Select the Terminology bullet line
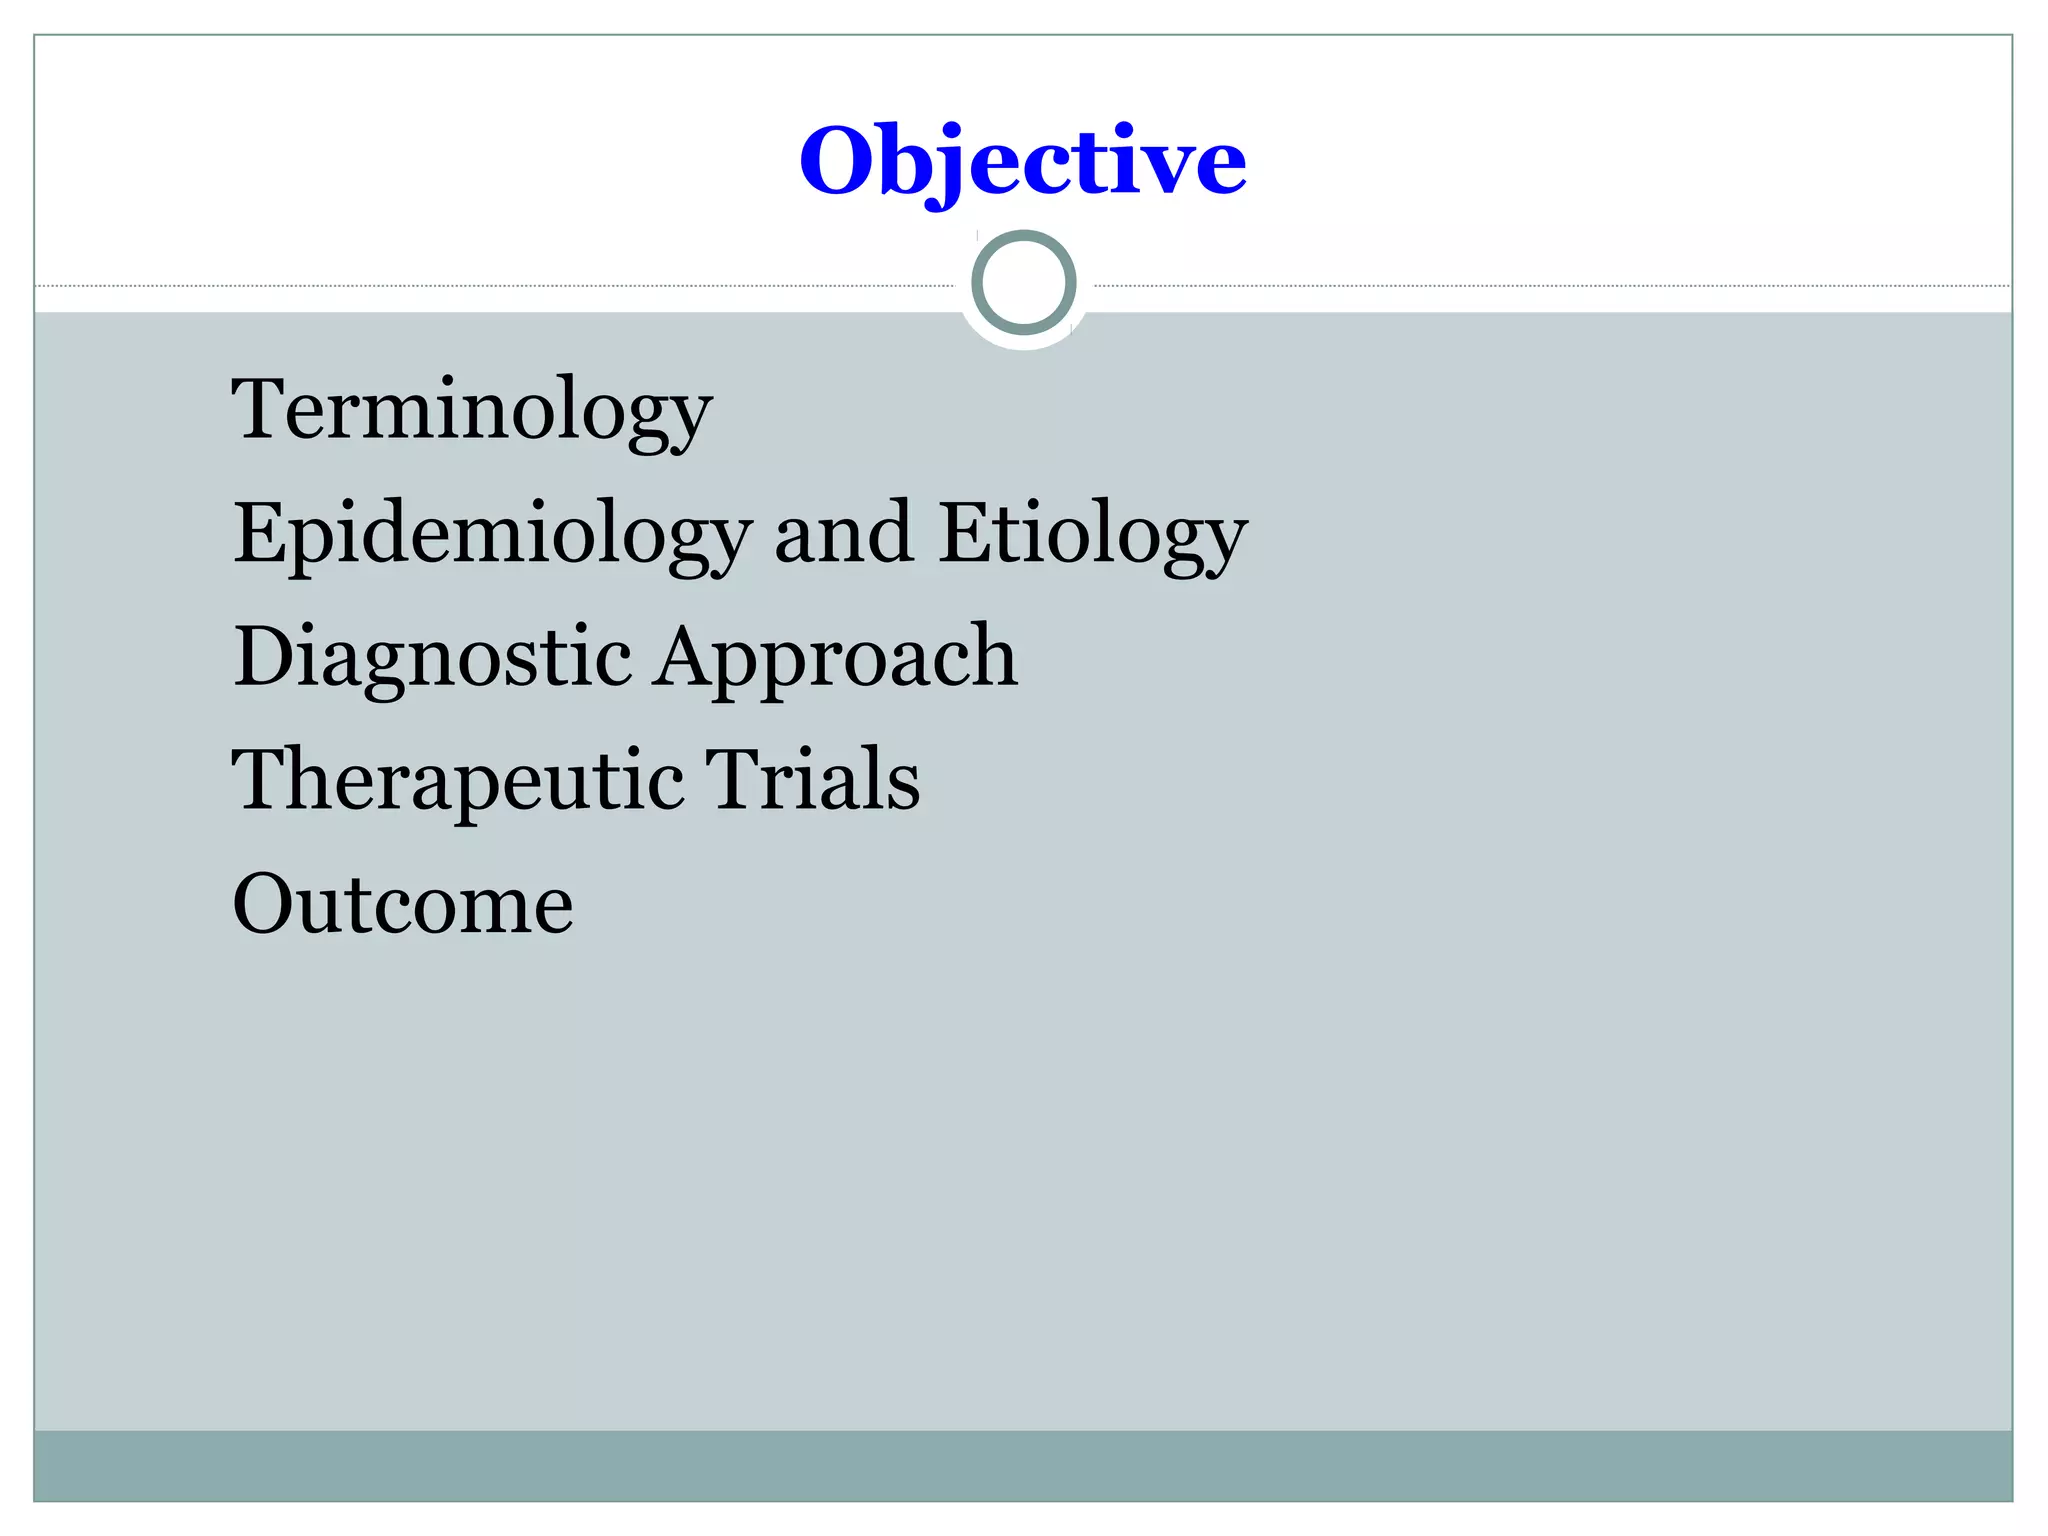2048x1536 pixels. pyautogui.click(x=472, y=411)
